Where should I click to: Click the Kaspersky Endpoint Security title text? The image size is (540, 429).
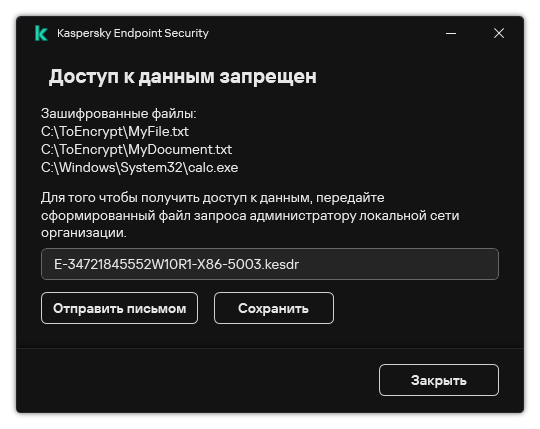click(x=133, y=33)
